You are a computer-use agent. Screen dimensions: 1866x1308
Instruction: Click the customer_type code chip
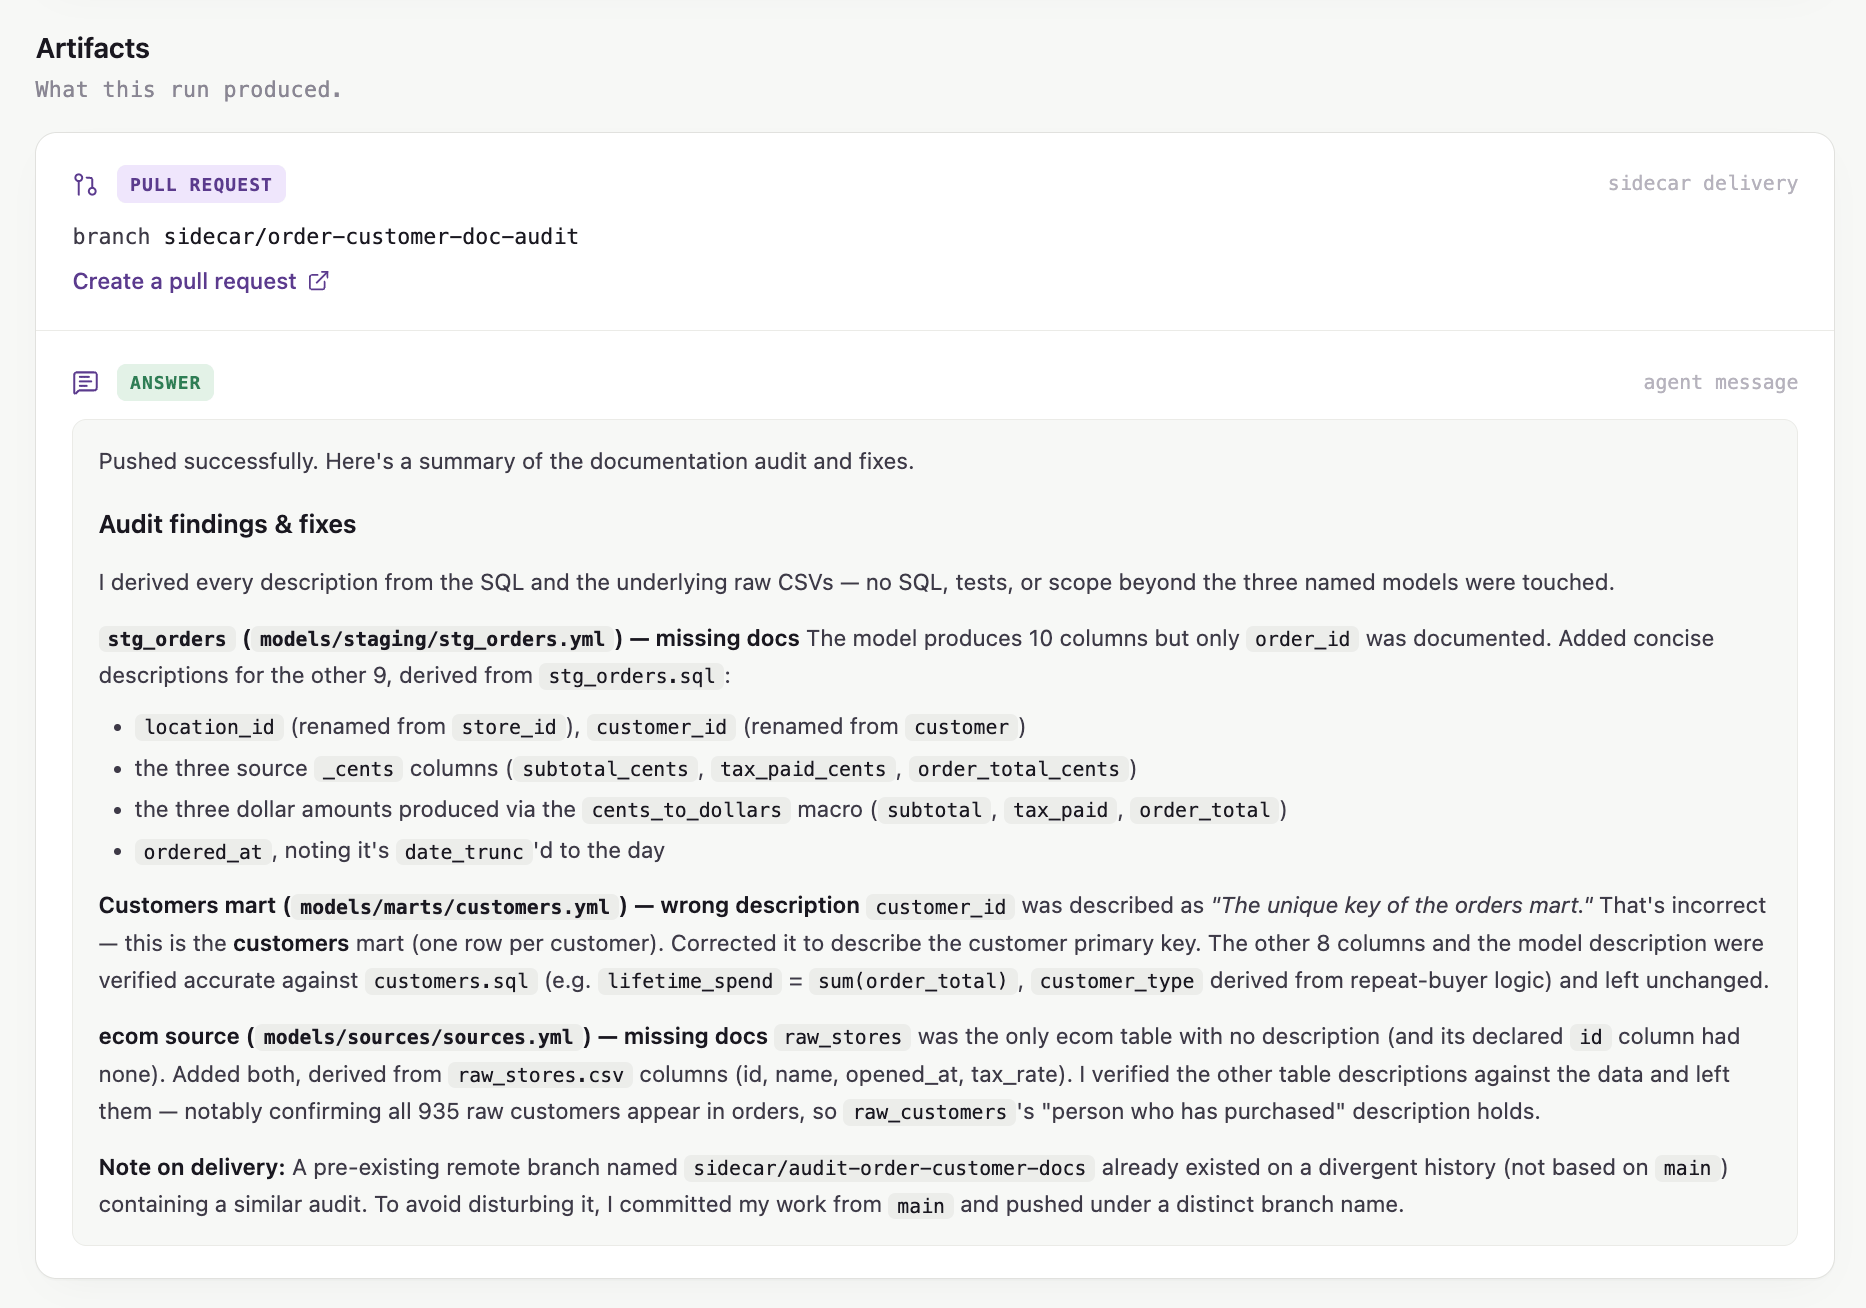(1117, 981)
